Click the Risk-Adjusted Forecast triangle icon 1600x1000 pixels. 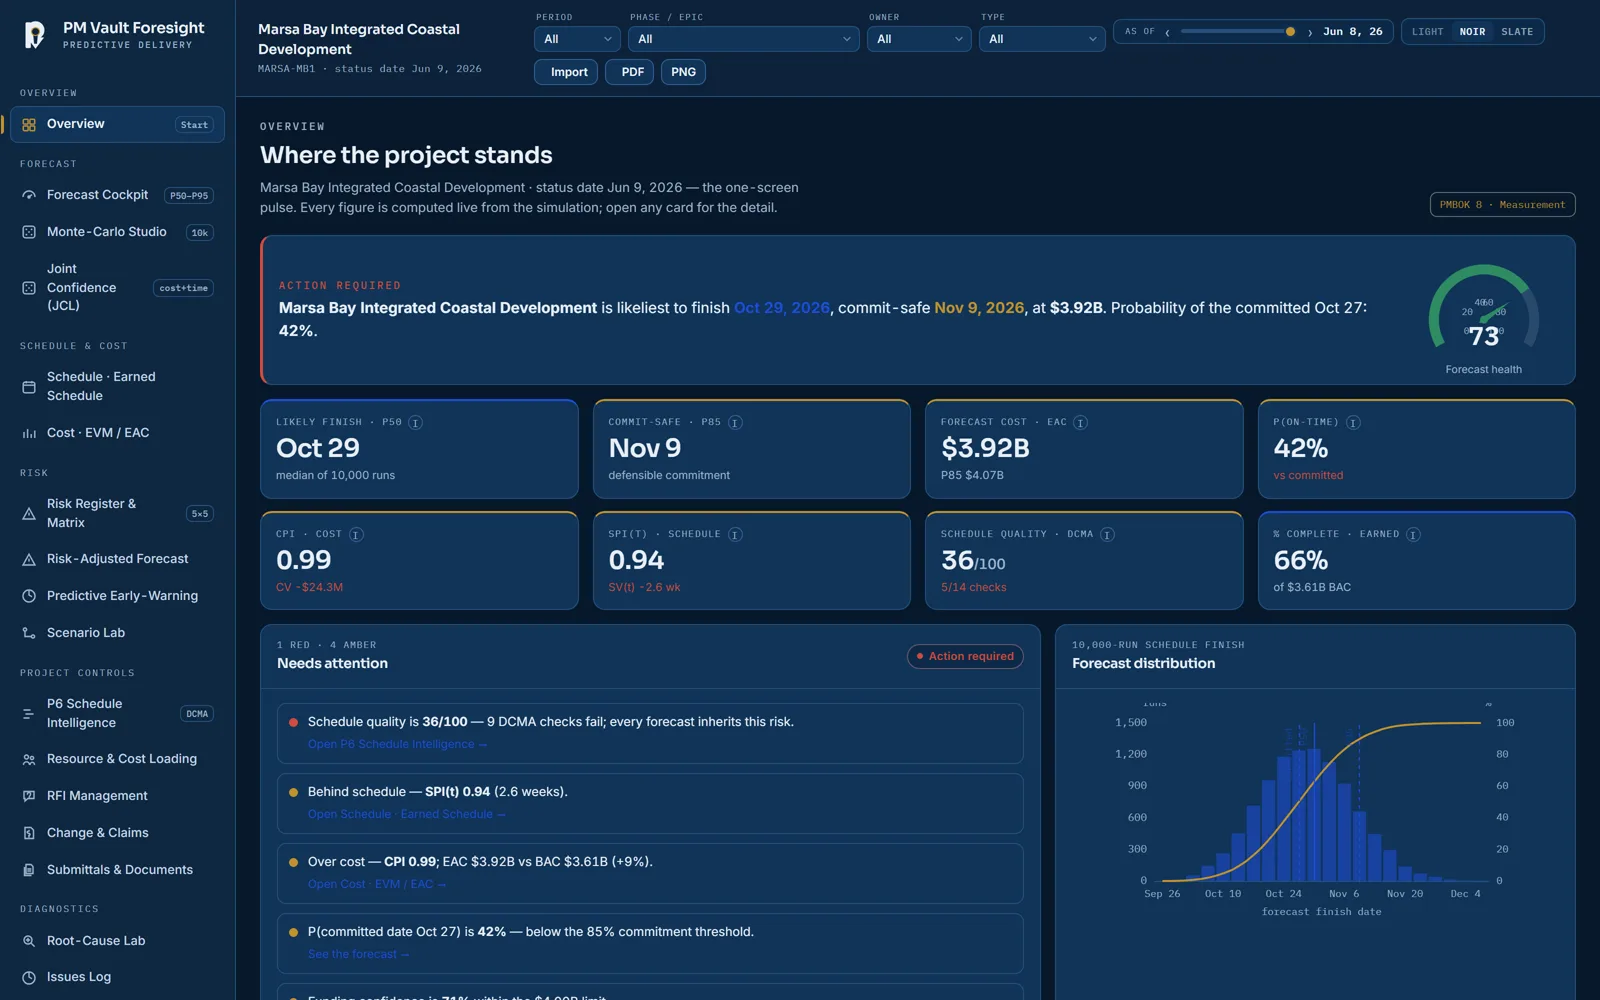point(29,560)
